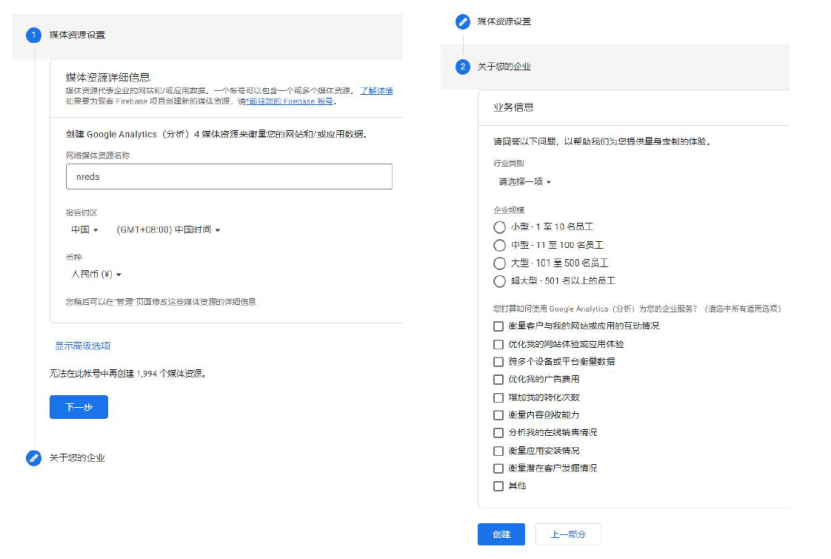The width and height of the screenshot is (831, 559).
Task: Click the 媒体资源详细信息 heading
Action: 108,77
